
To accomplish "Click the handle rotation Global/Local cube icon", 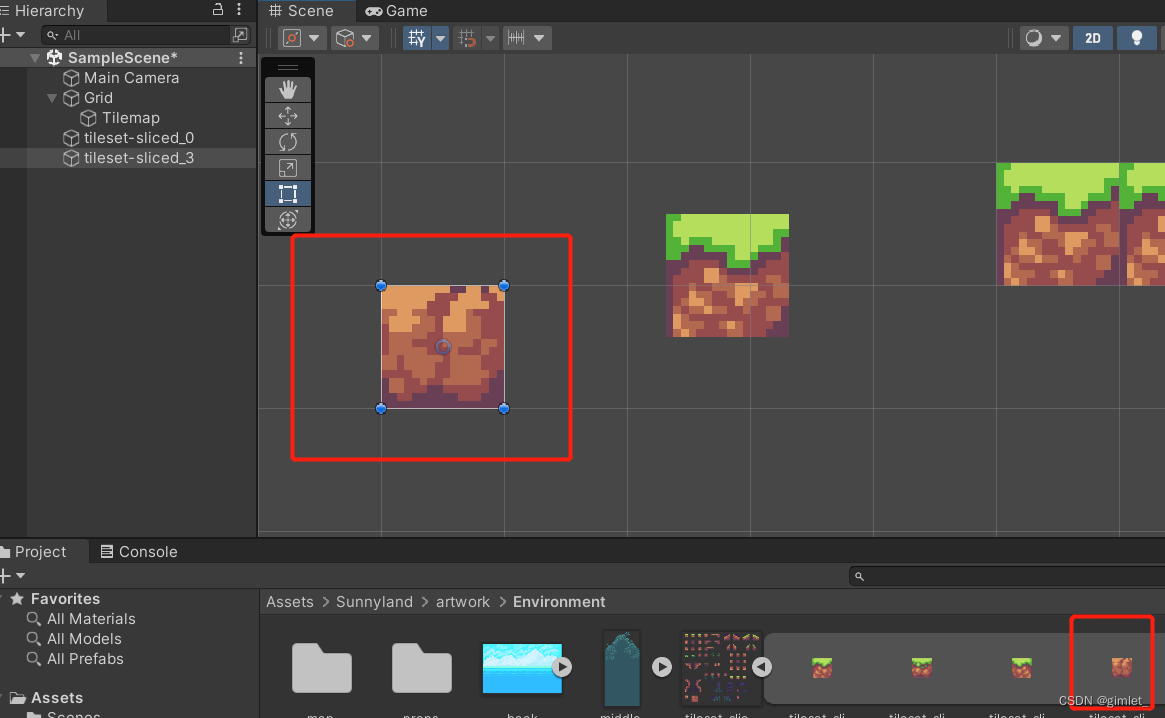I will point(345,38).
